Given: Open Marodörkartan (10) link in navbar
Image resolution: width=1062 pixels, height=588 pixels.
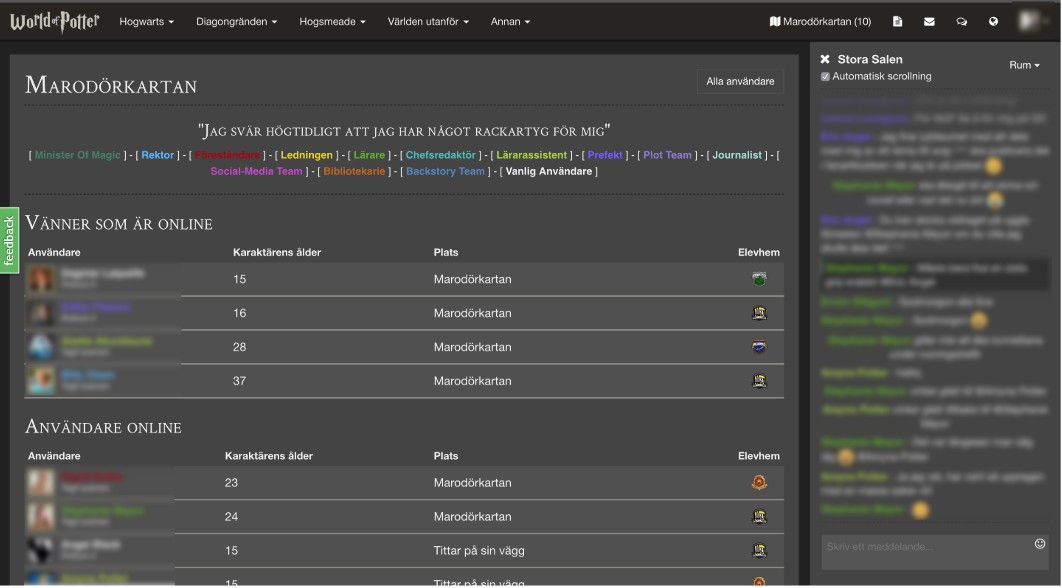Looking at the screenshot, I should [x=820, y=21].
